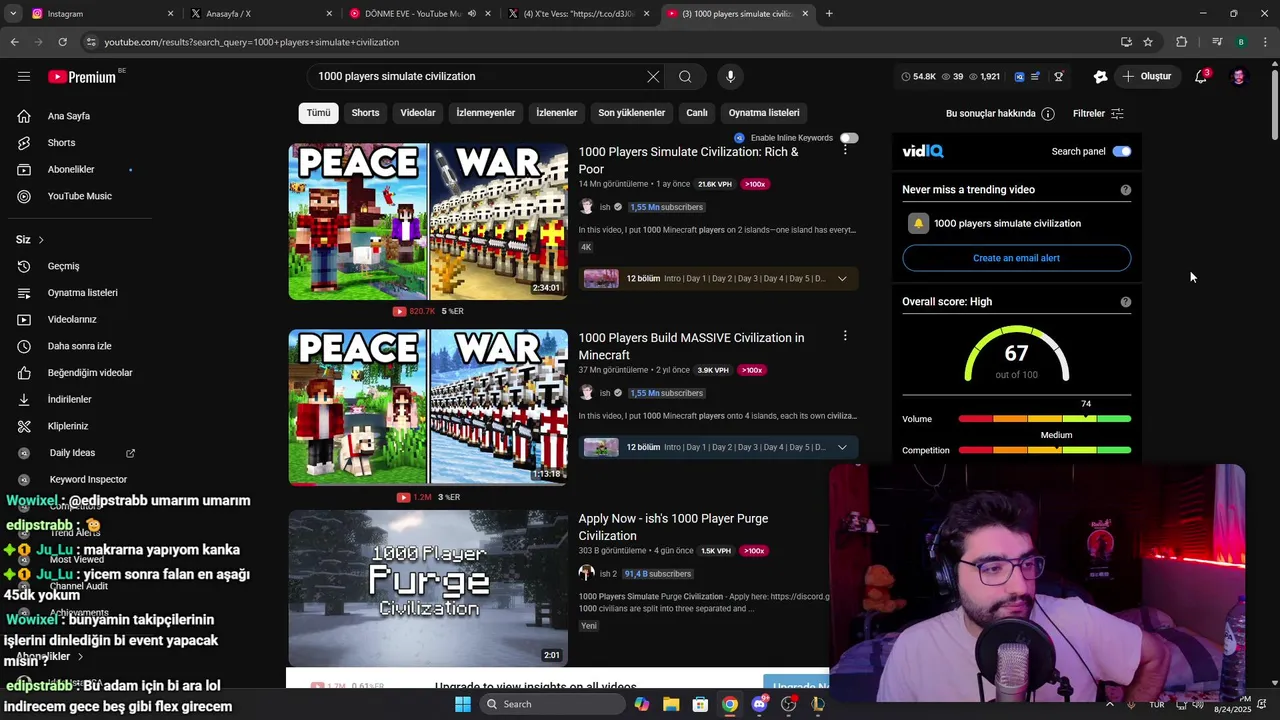Click the Oluştur create button
The height and width of the screenshot is (720, 1280).
[1146, 77]
